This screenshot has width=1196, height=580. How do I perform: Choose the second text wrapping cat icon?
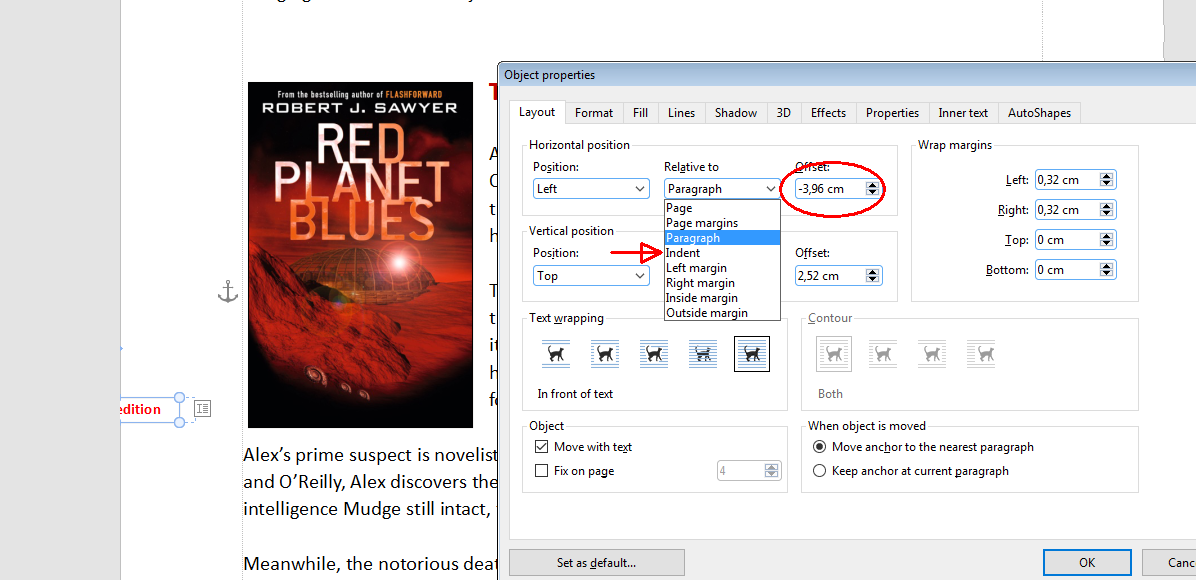pyautogui.click(x=605, y=354)
